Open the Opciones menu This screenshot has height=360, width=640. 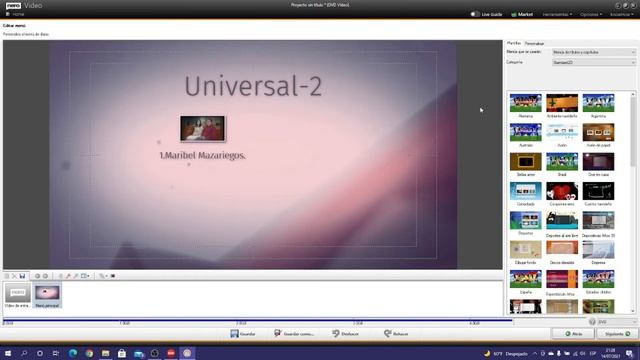[591, 14]
